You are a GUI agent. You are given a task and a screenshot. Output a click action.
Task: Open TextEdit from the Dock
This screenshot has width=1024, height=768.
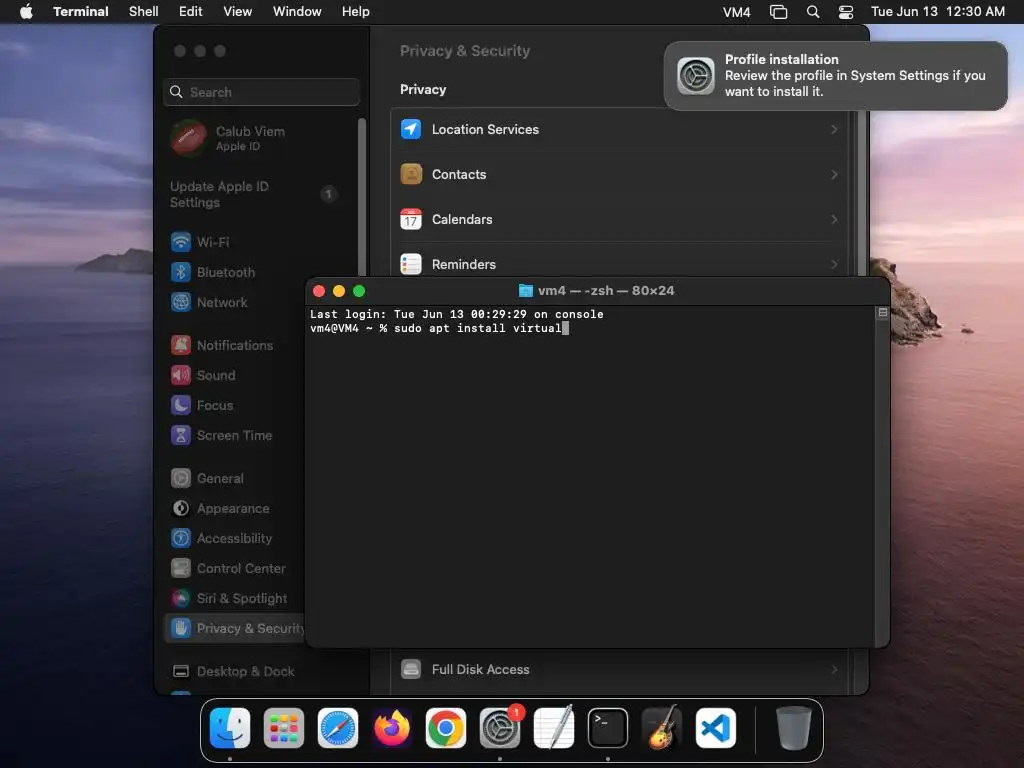pyautogui.click(x=554, y=728)
